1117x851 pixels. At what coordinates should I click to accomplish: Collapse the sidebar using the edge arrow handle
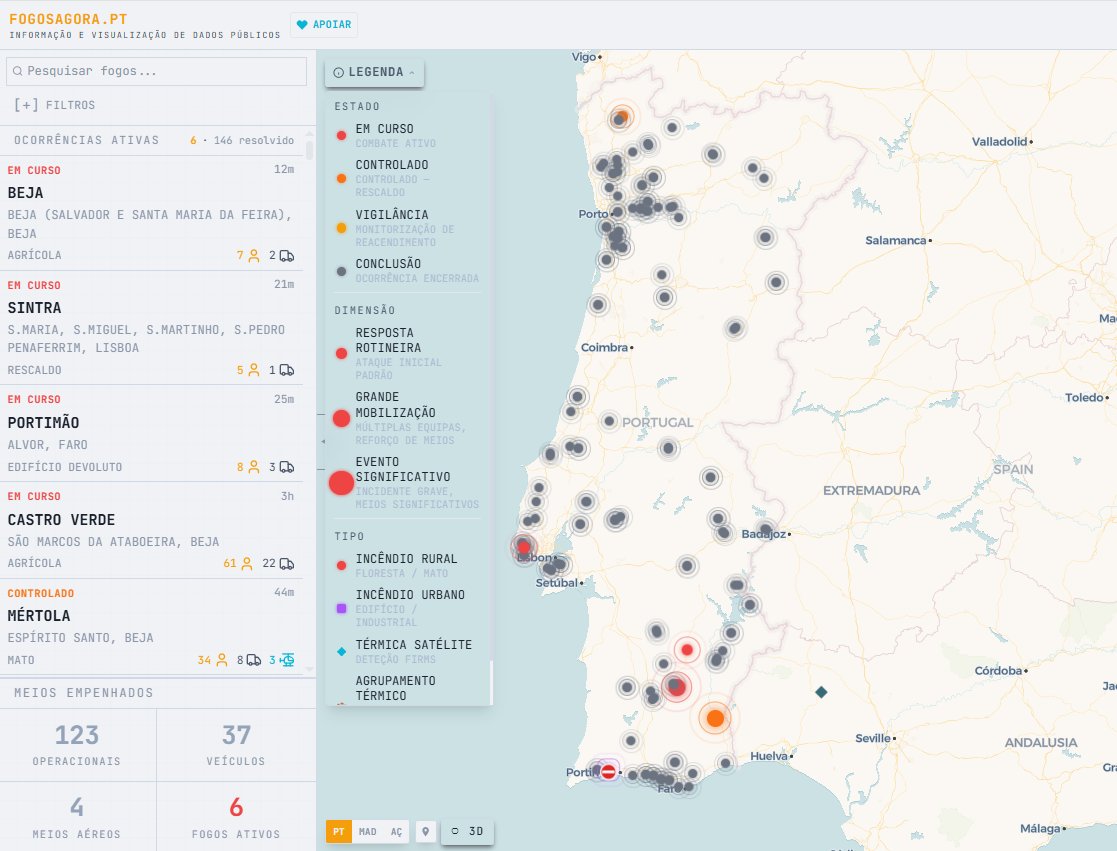click(323, 442)
